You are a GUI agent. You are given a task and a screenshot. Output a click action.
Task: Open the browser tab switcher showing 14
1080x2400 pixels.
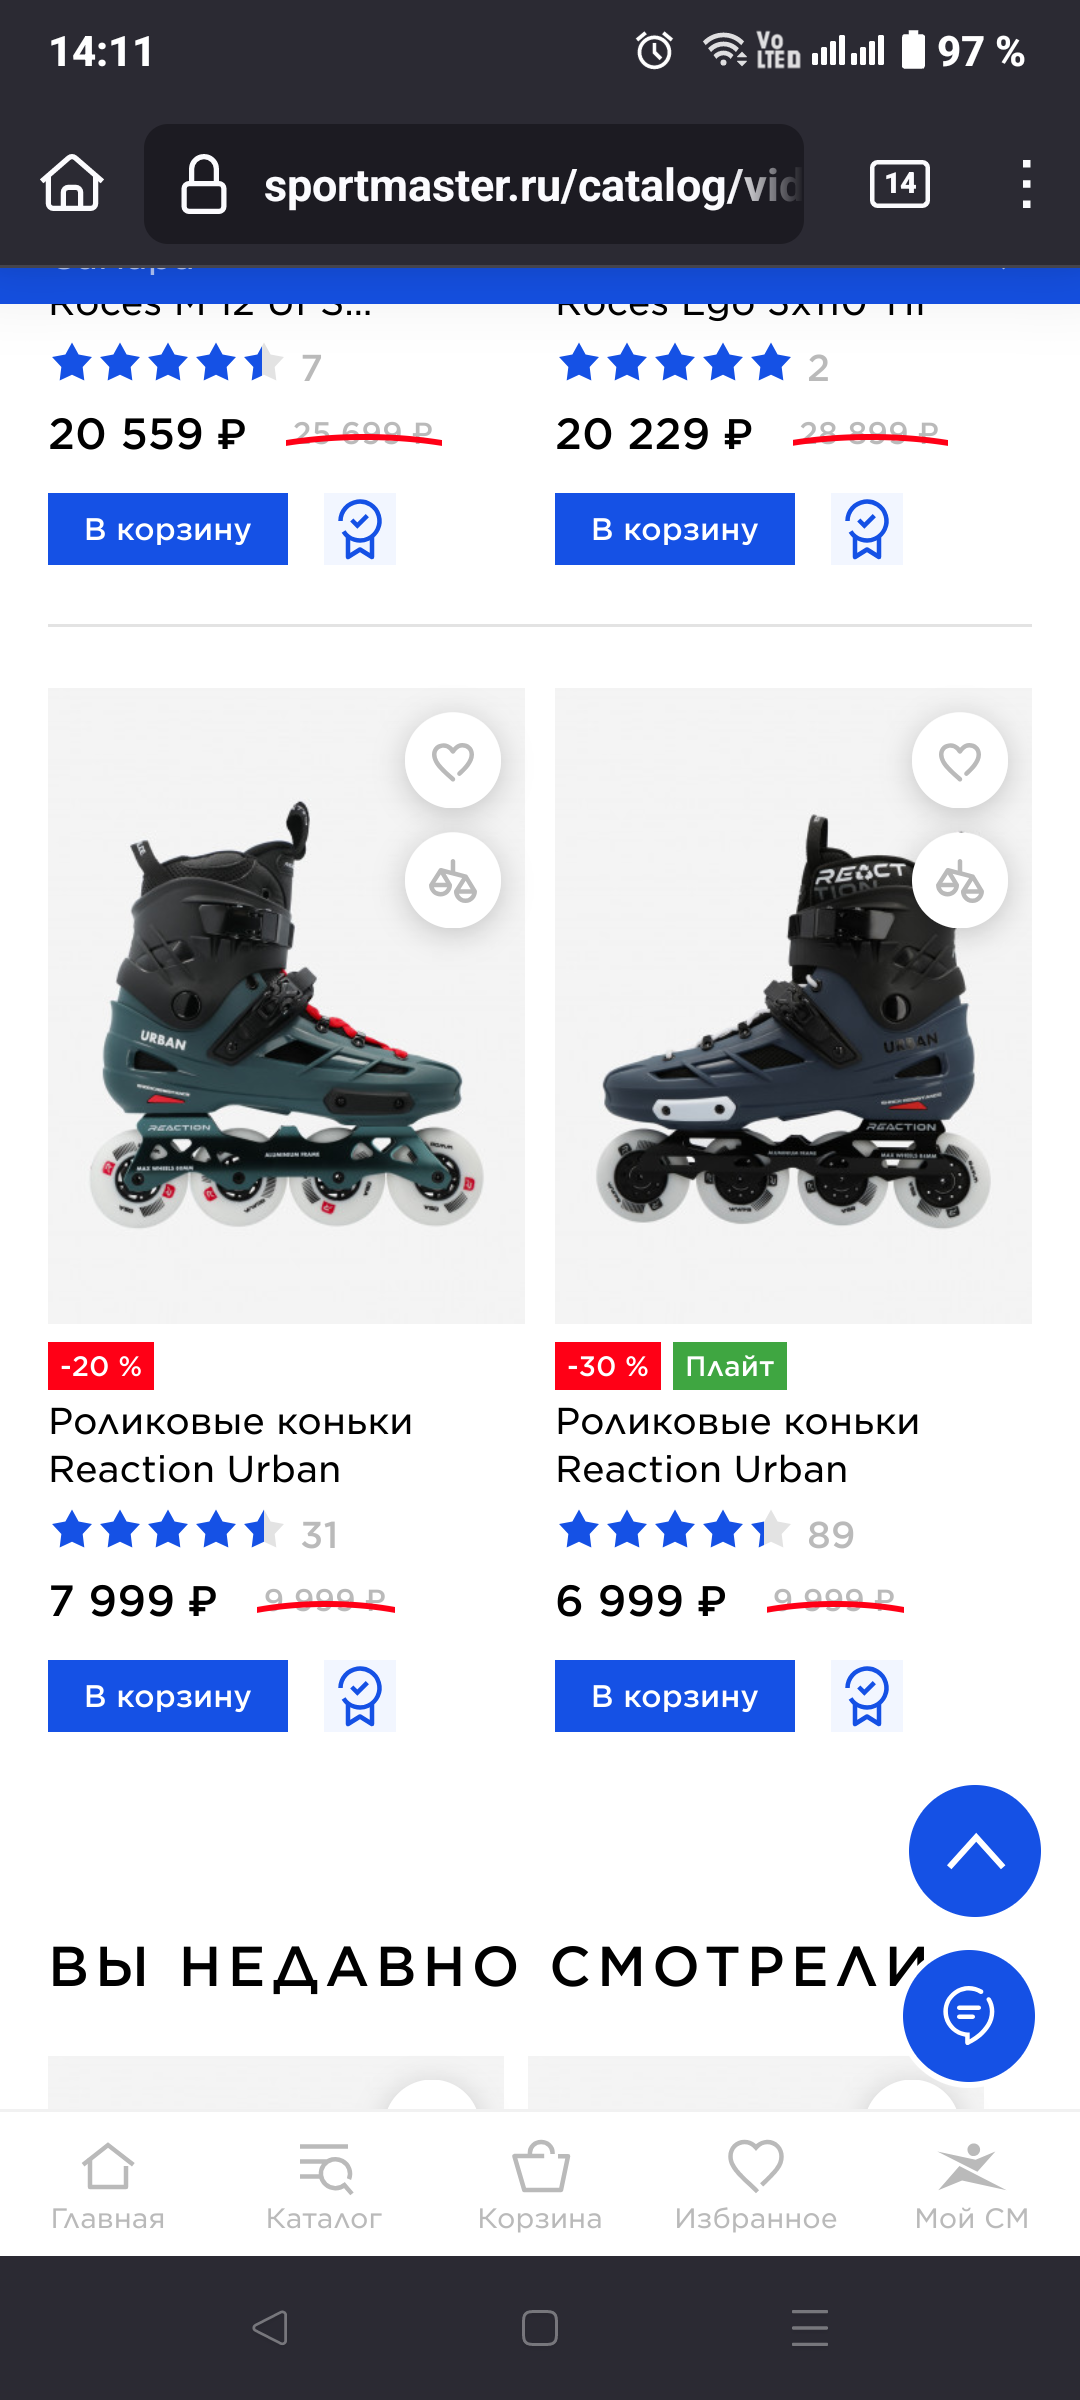pos(900,184)
